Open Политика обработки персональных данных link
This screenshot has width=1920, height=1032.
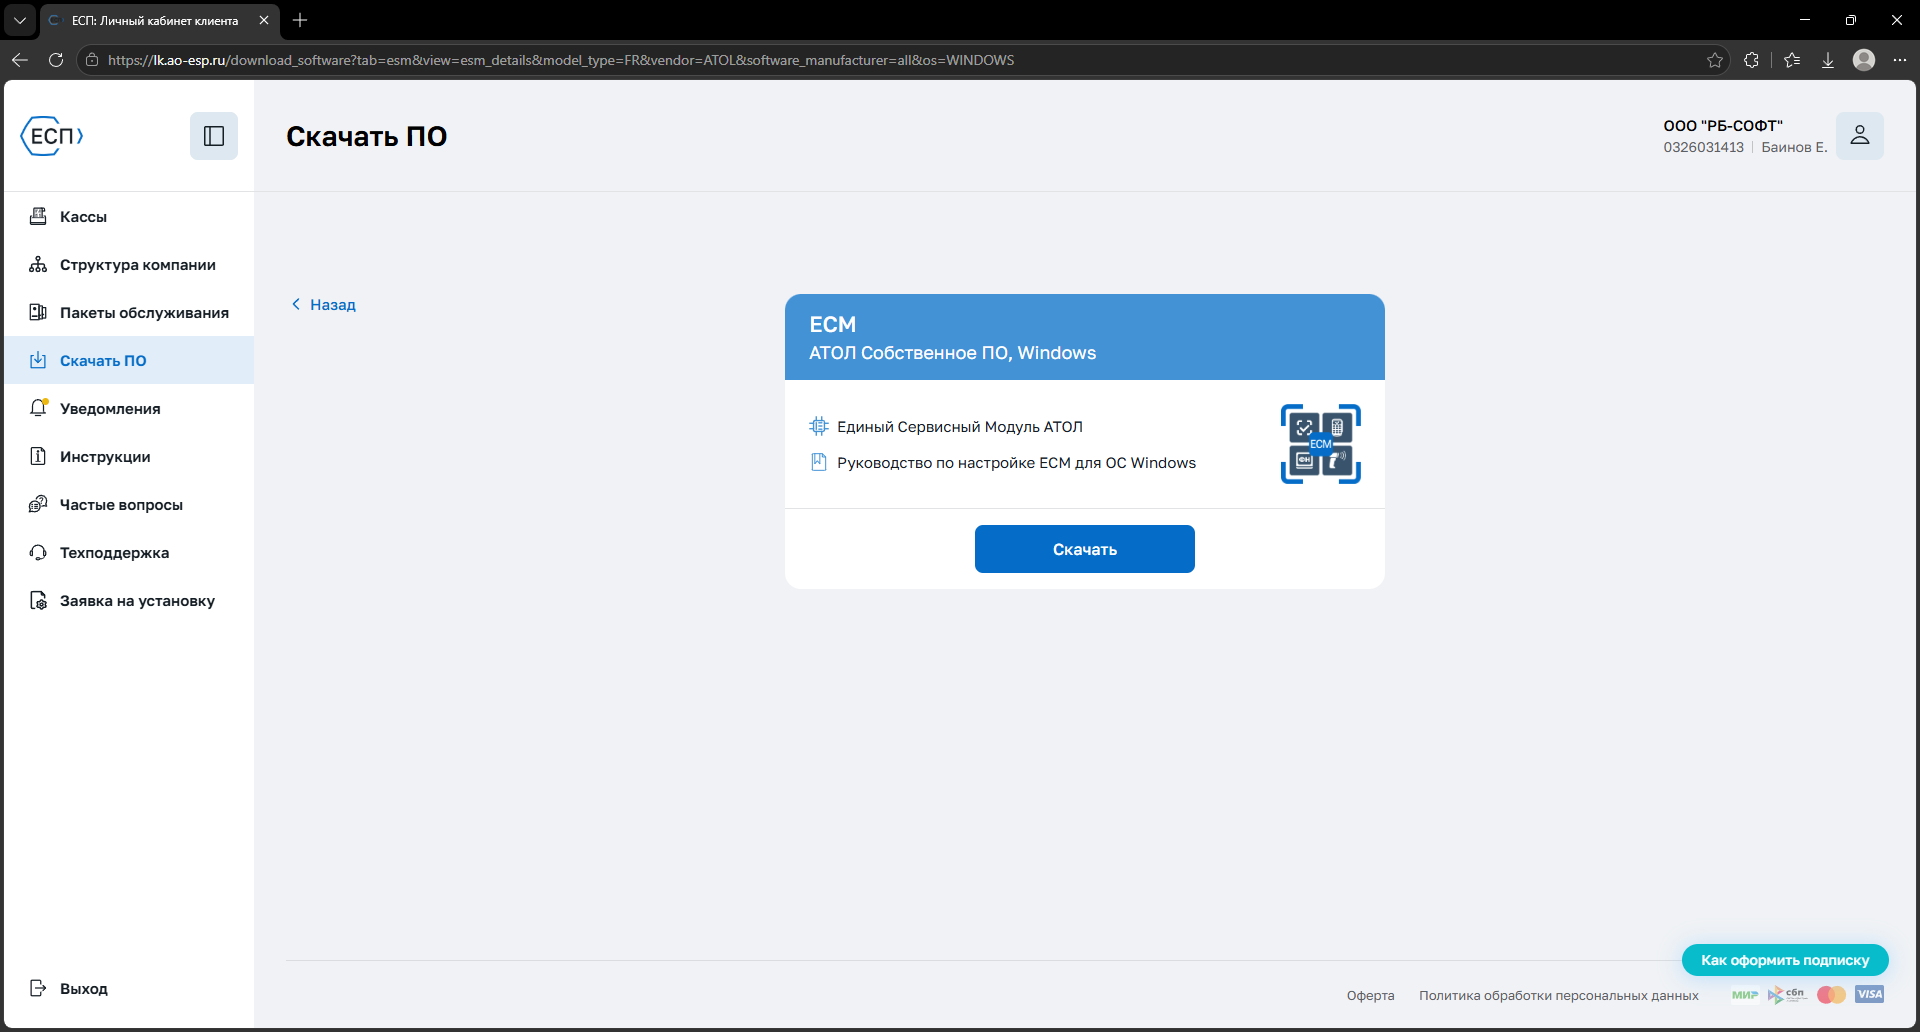(1558, 995)
